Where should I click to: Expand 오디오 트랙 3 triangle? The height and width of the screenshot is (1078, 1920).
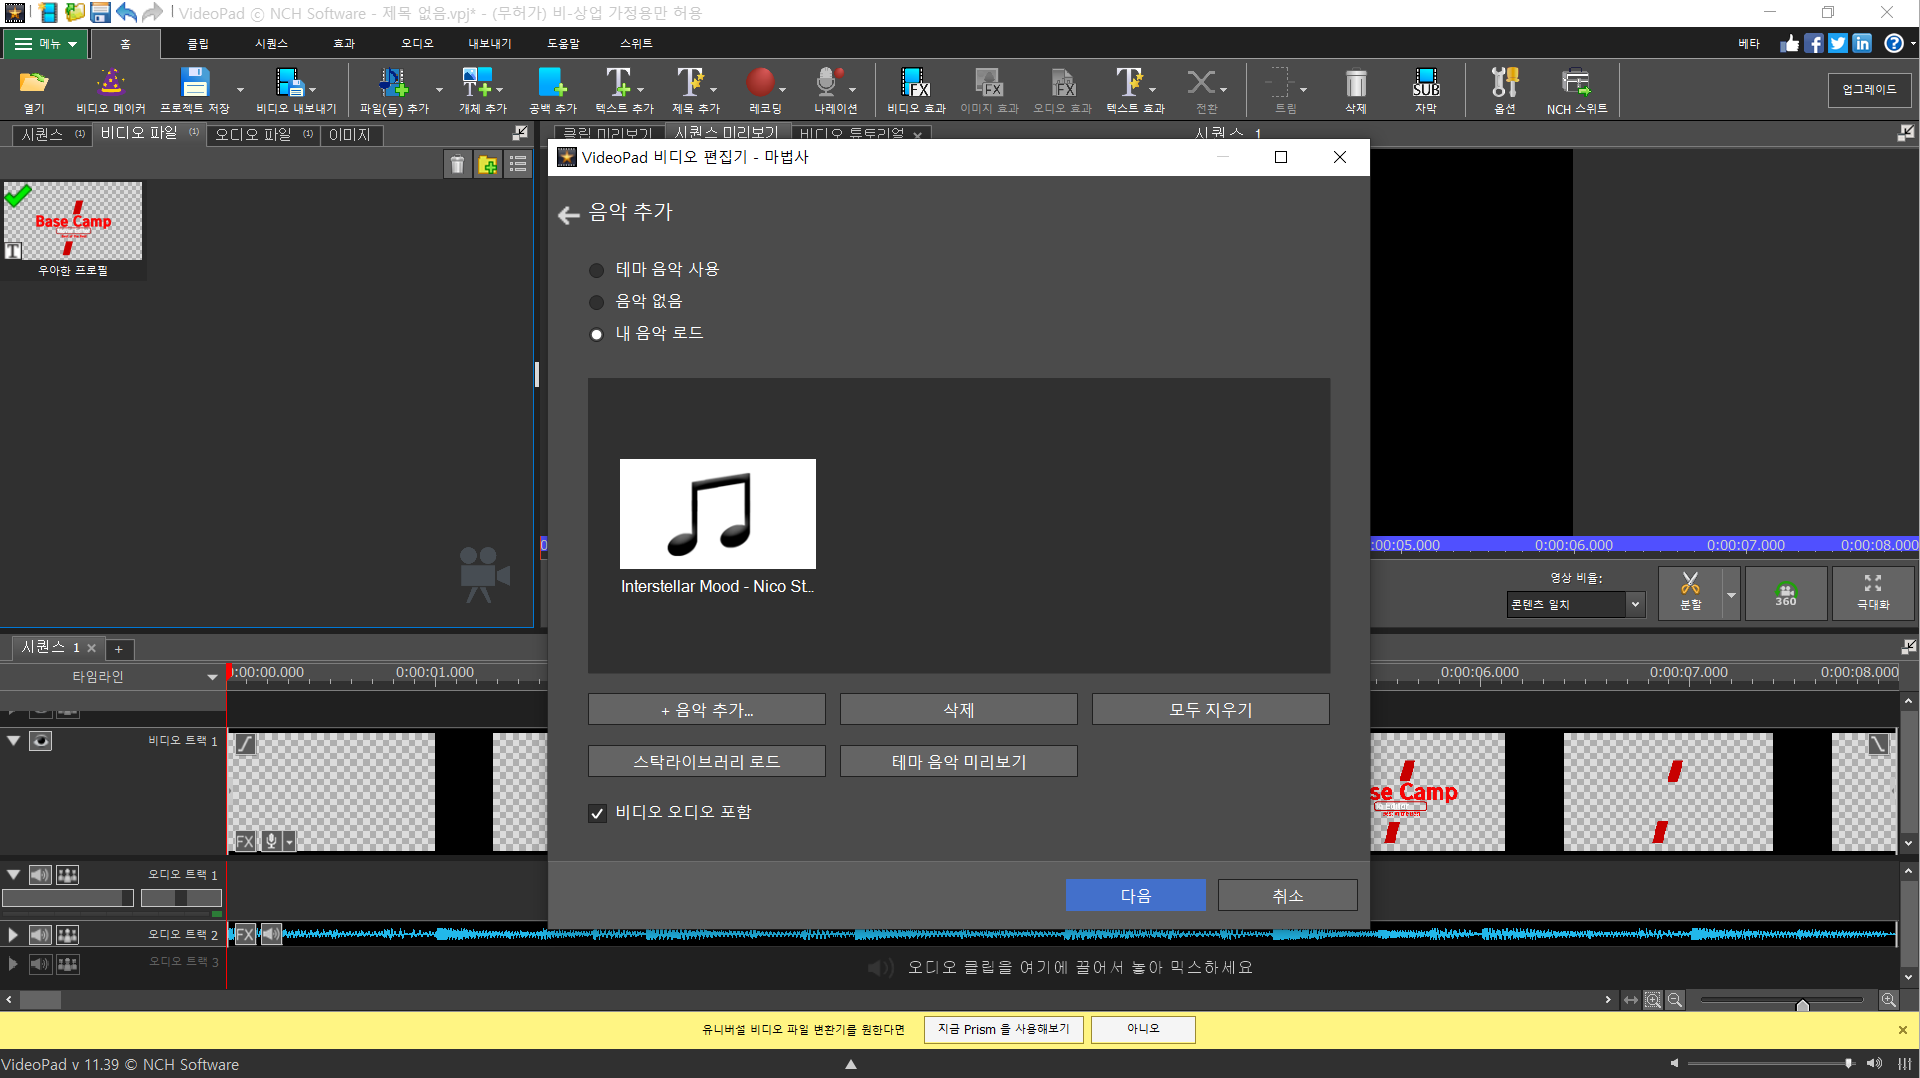click(13, 964)
